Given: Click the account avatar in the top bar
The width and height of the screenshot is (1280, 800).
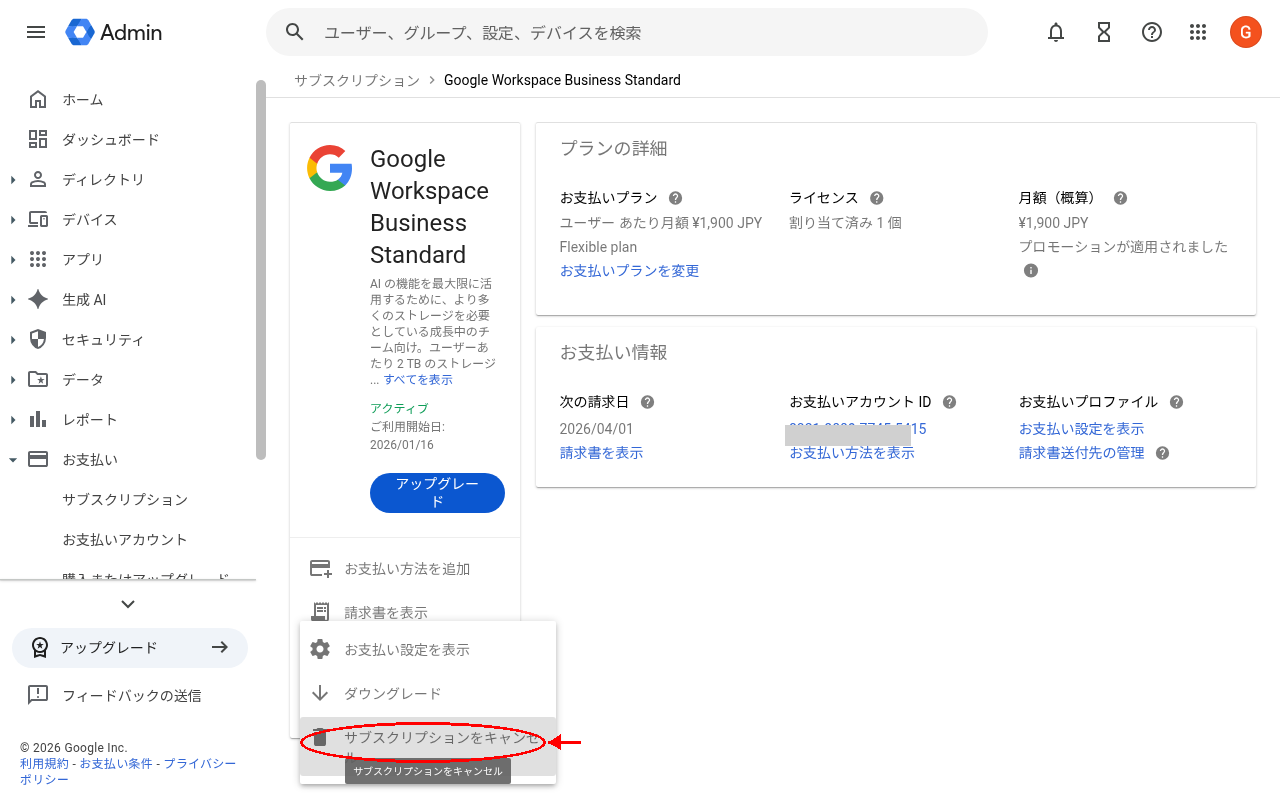Looking at the screenshot, I should click(1245, 32).
